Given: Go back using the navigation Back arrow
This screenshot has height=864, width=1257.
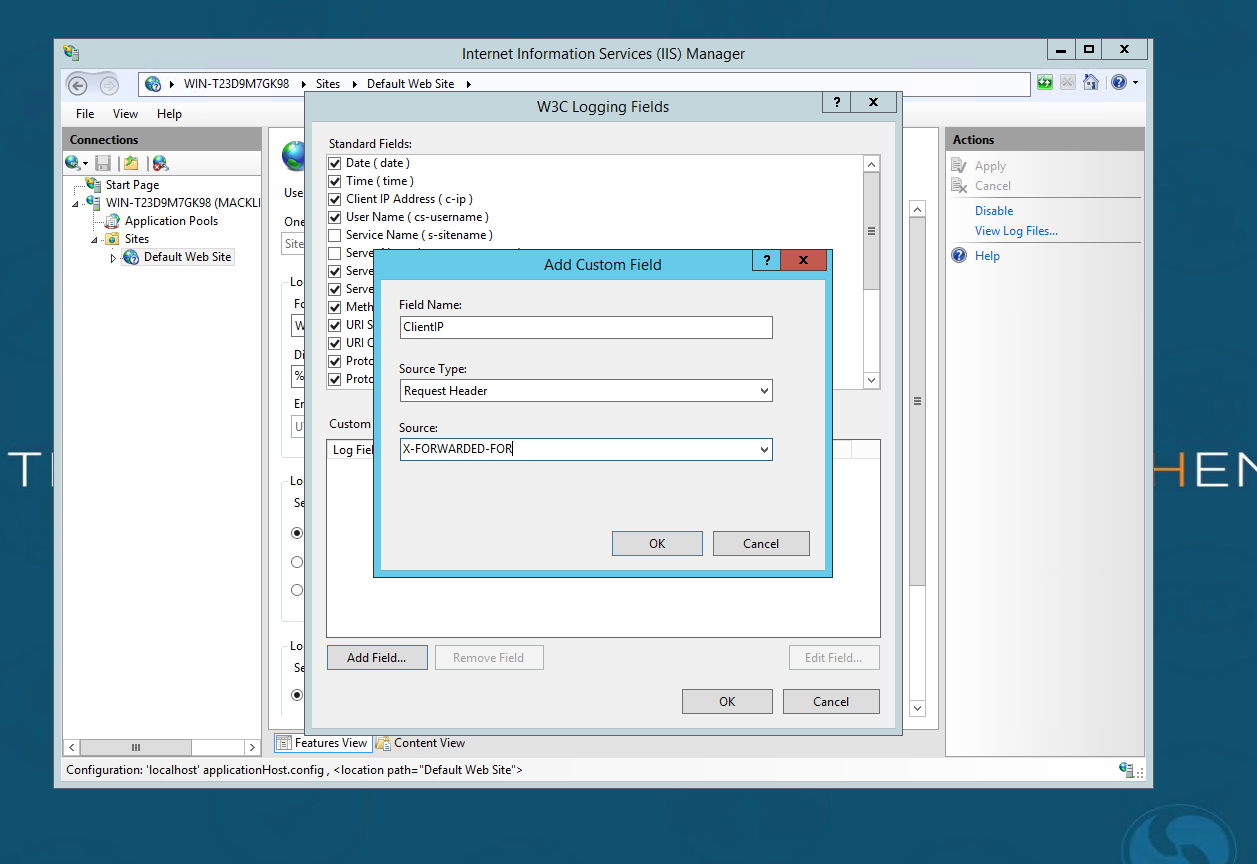Looking at the screenshot, I should 77,85.
